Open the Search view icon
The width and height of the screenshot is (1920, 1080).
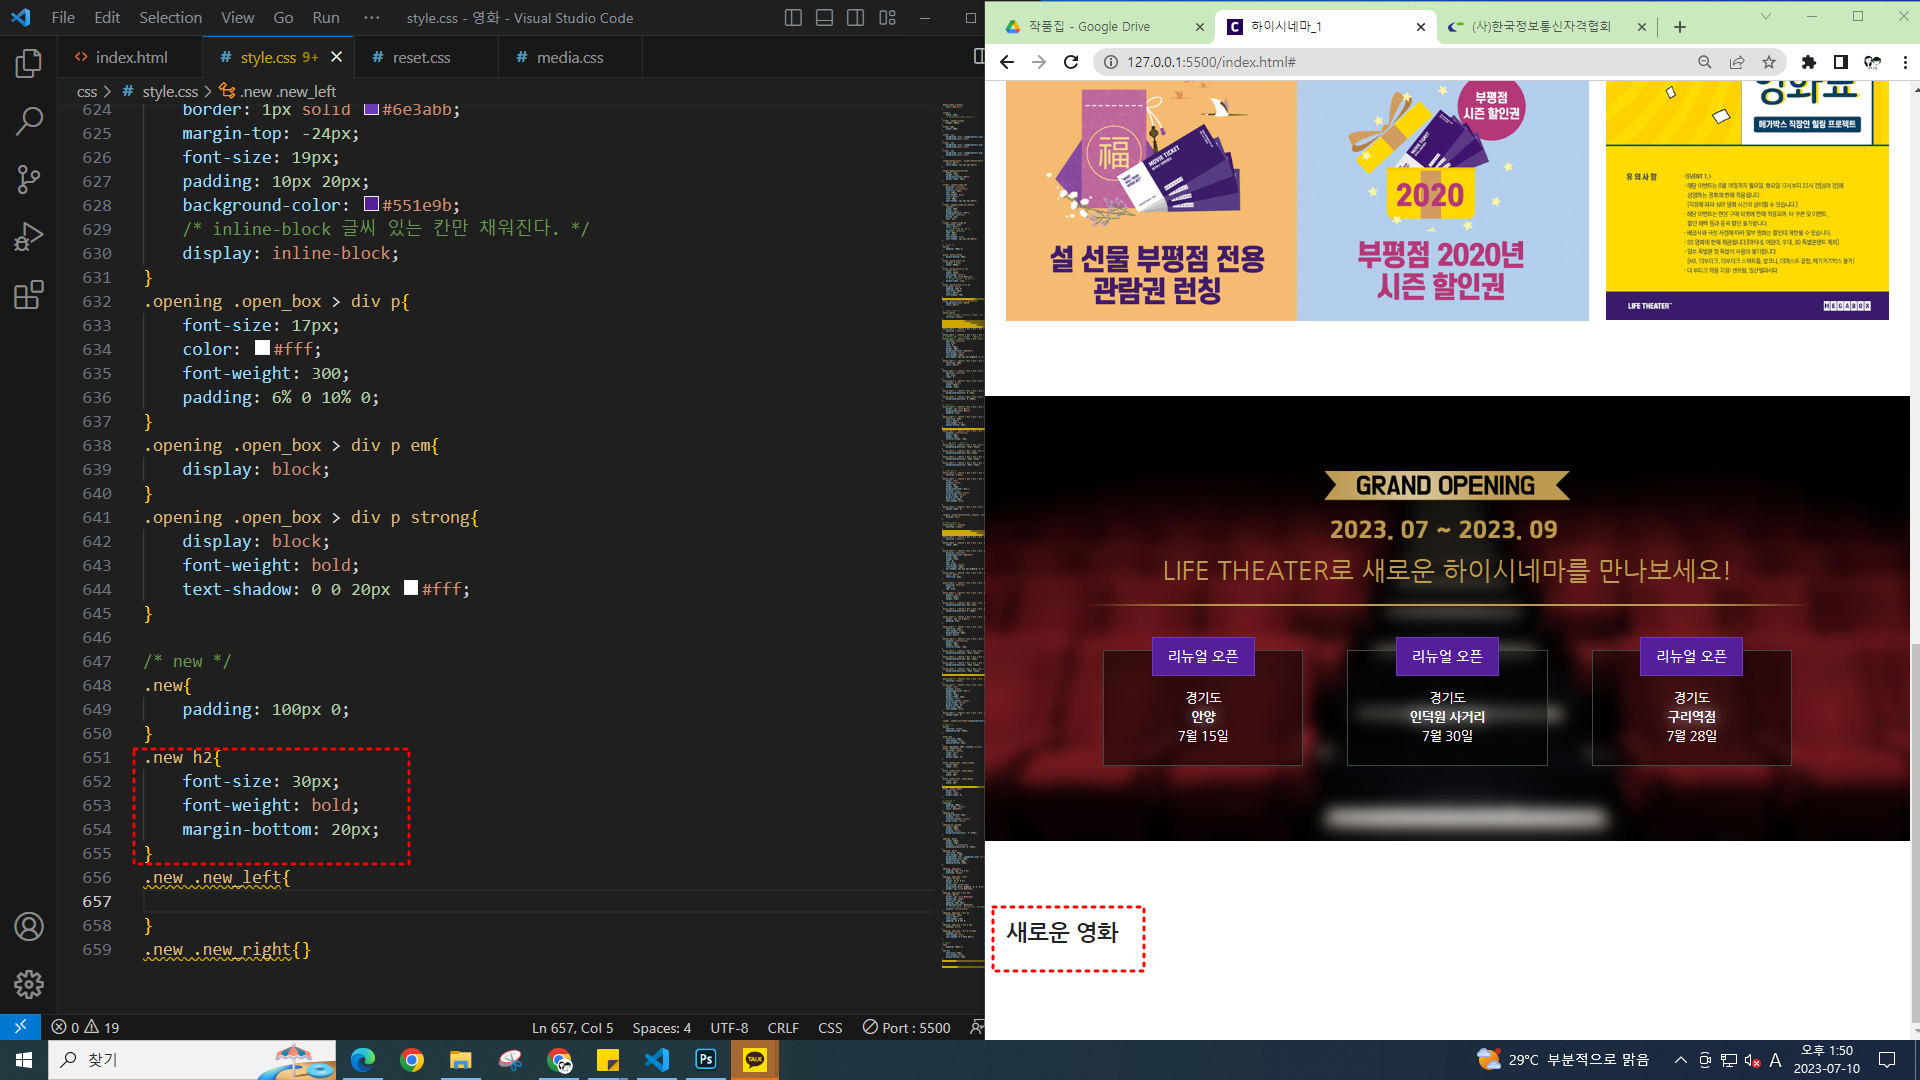pyautogui.click(x=29, y=121)
